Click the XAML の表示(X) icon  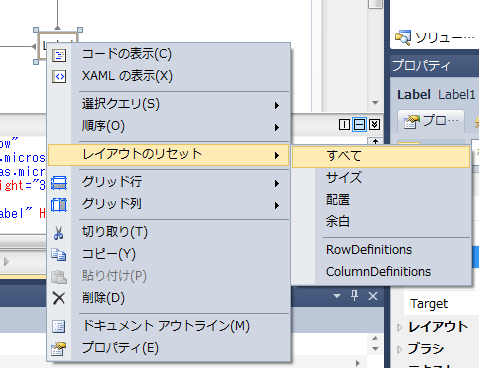point(59,77)
